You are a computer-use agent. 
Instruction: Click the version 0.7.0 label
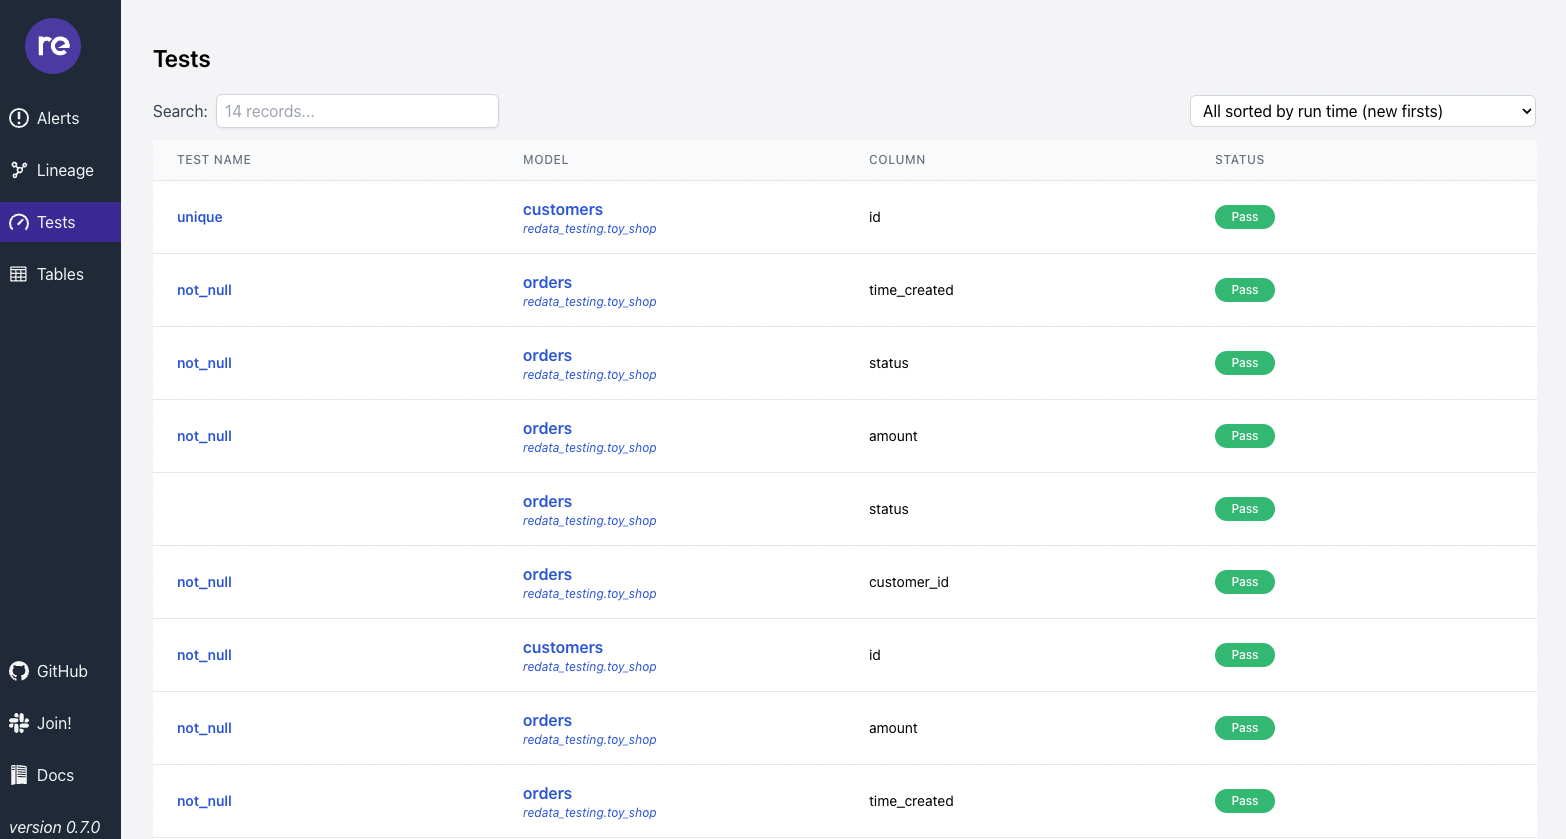[x=55, y=827]
